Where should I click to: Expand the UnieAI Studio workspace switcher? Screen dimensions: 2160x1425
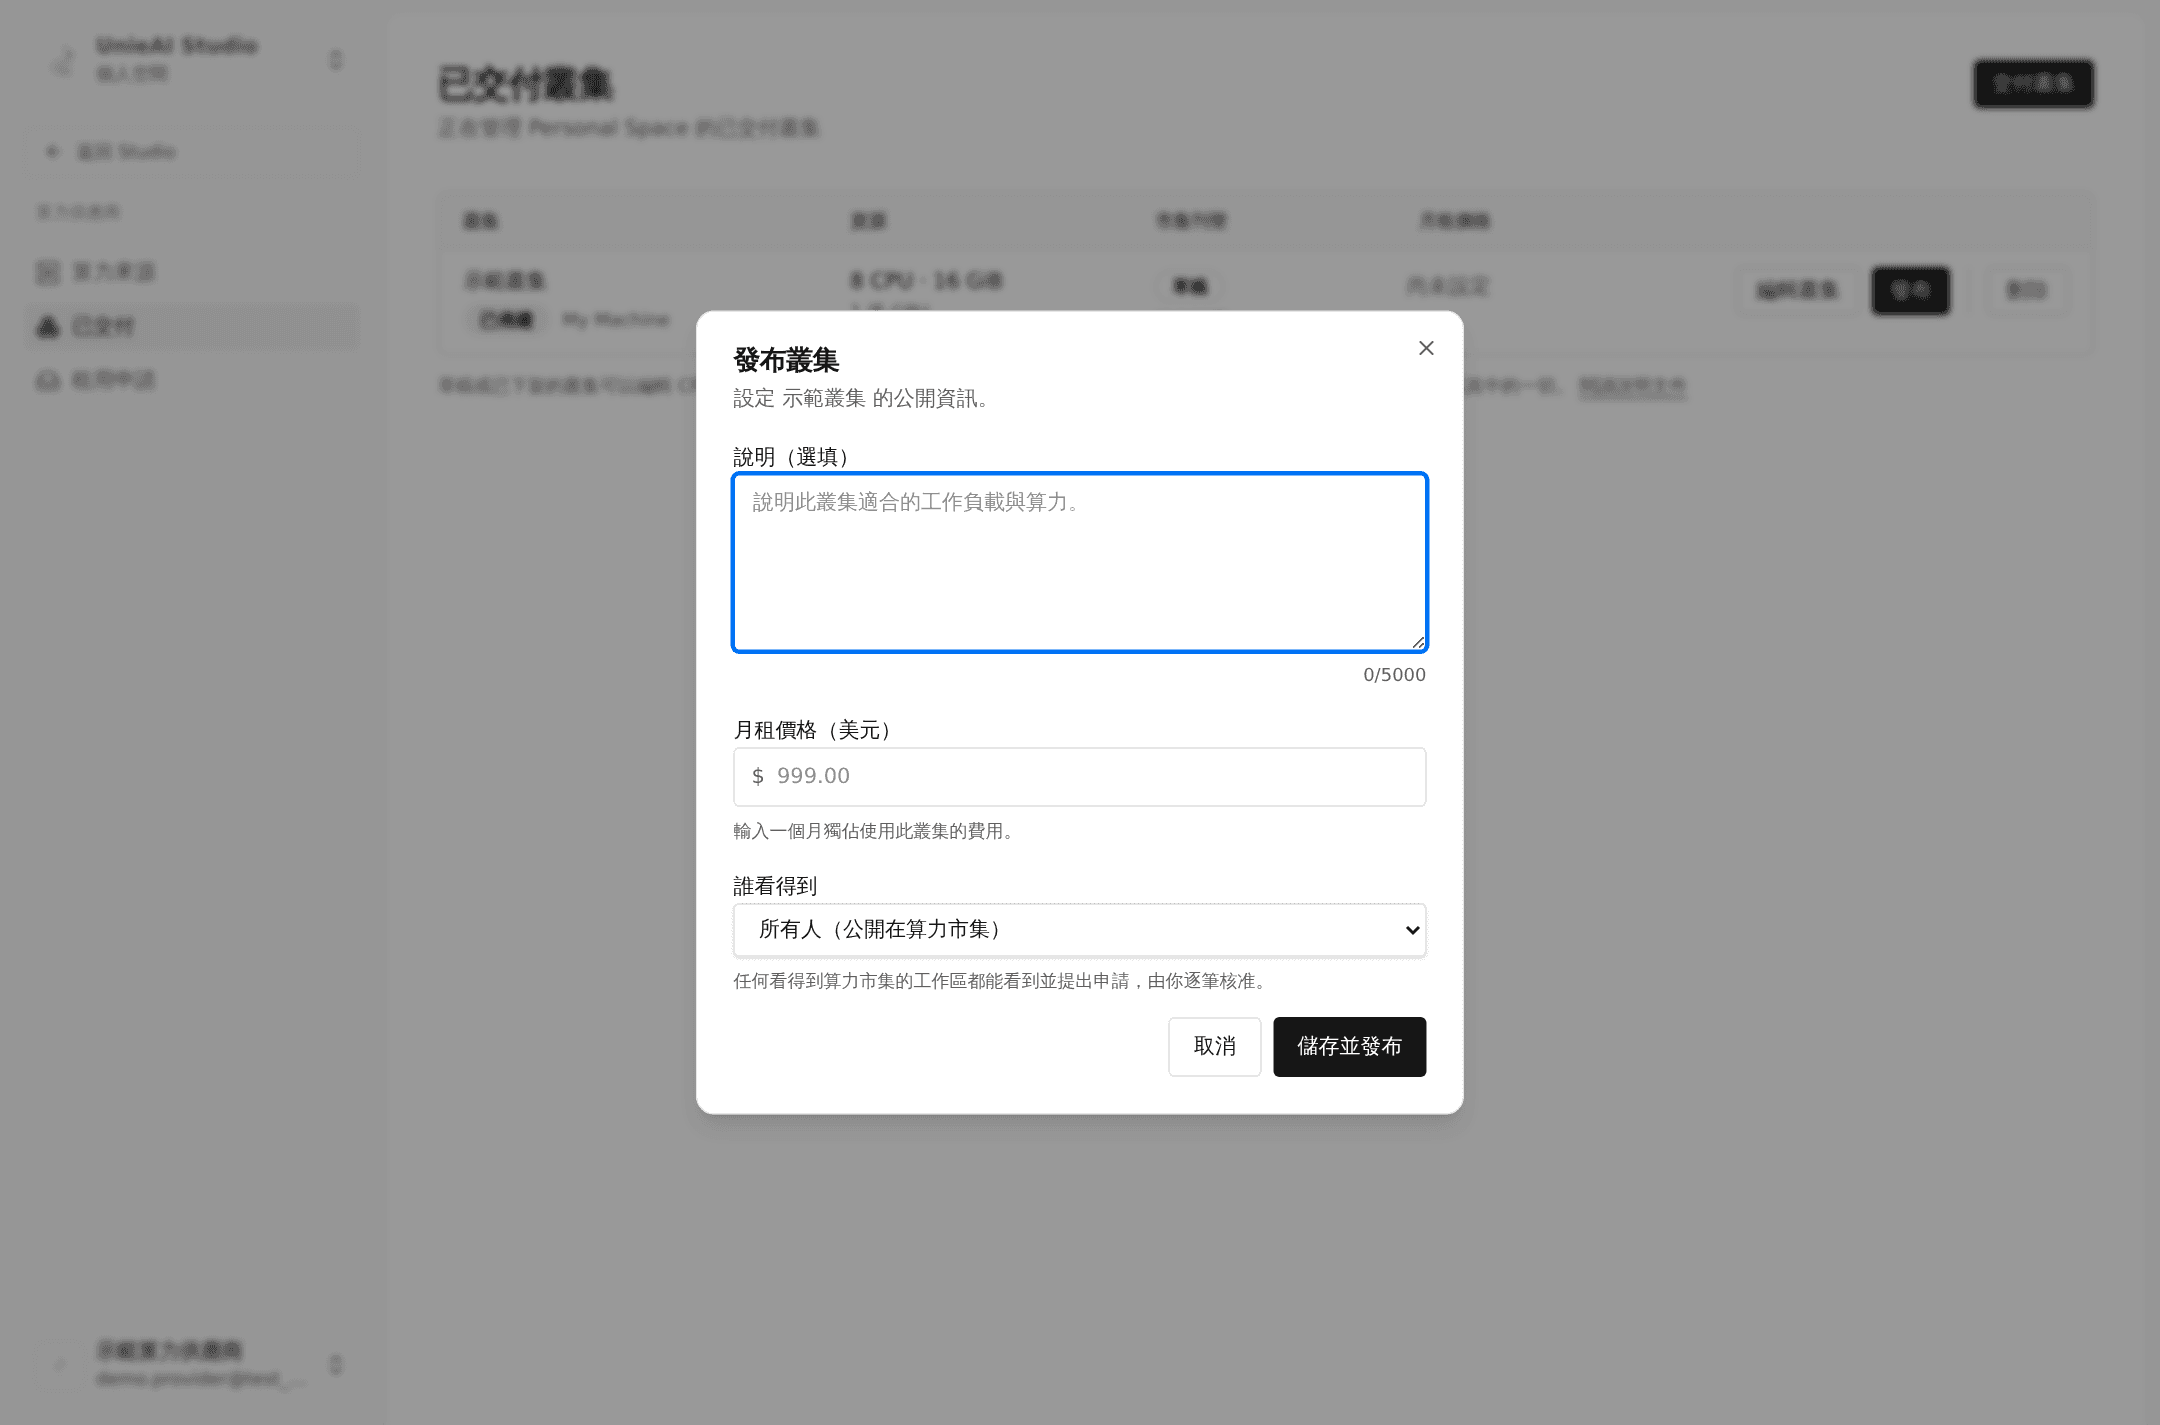pos(336,61)
